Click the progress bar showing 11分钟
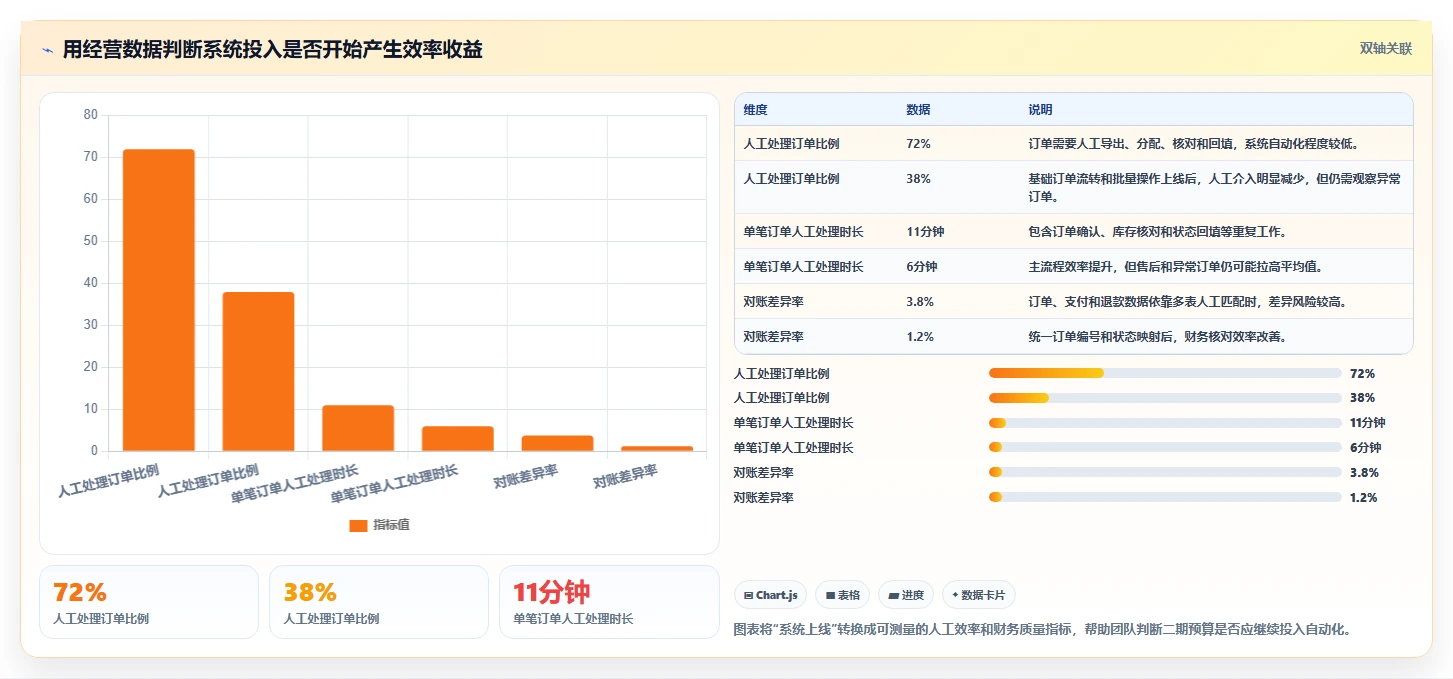Screen dimensions: 1453x679 click(1165, 423)
